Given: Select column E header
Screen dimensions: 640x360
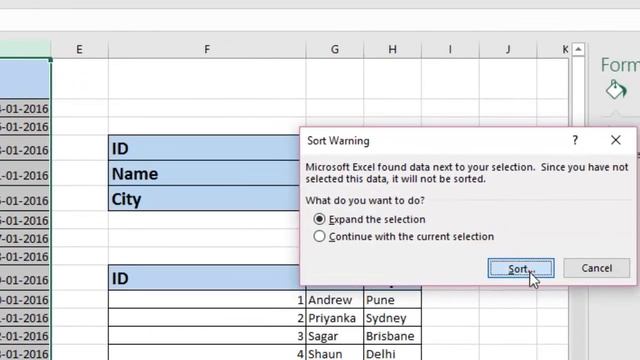Looking at the screenshot, I should (80, 49).
